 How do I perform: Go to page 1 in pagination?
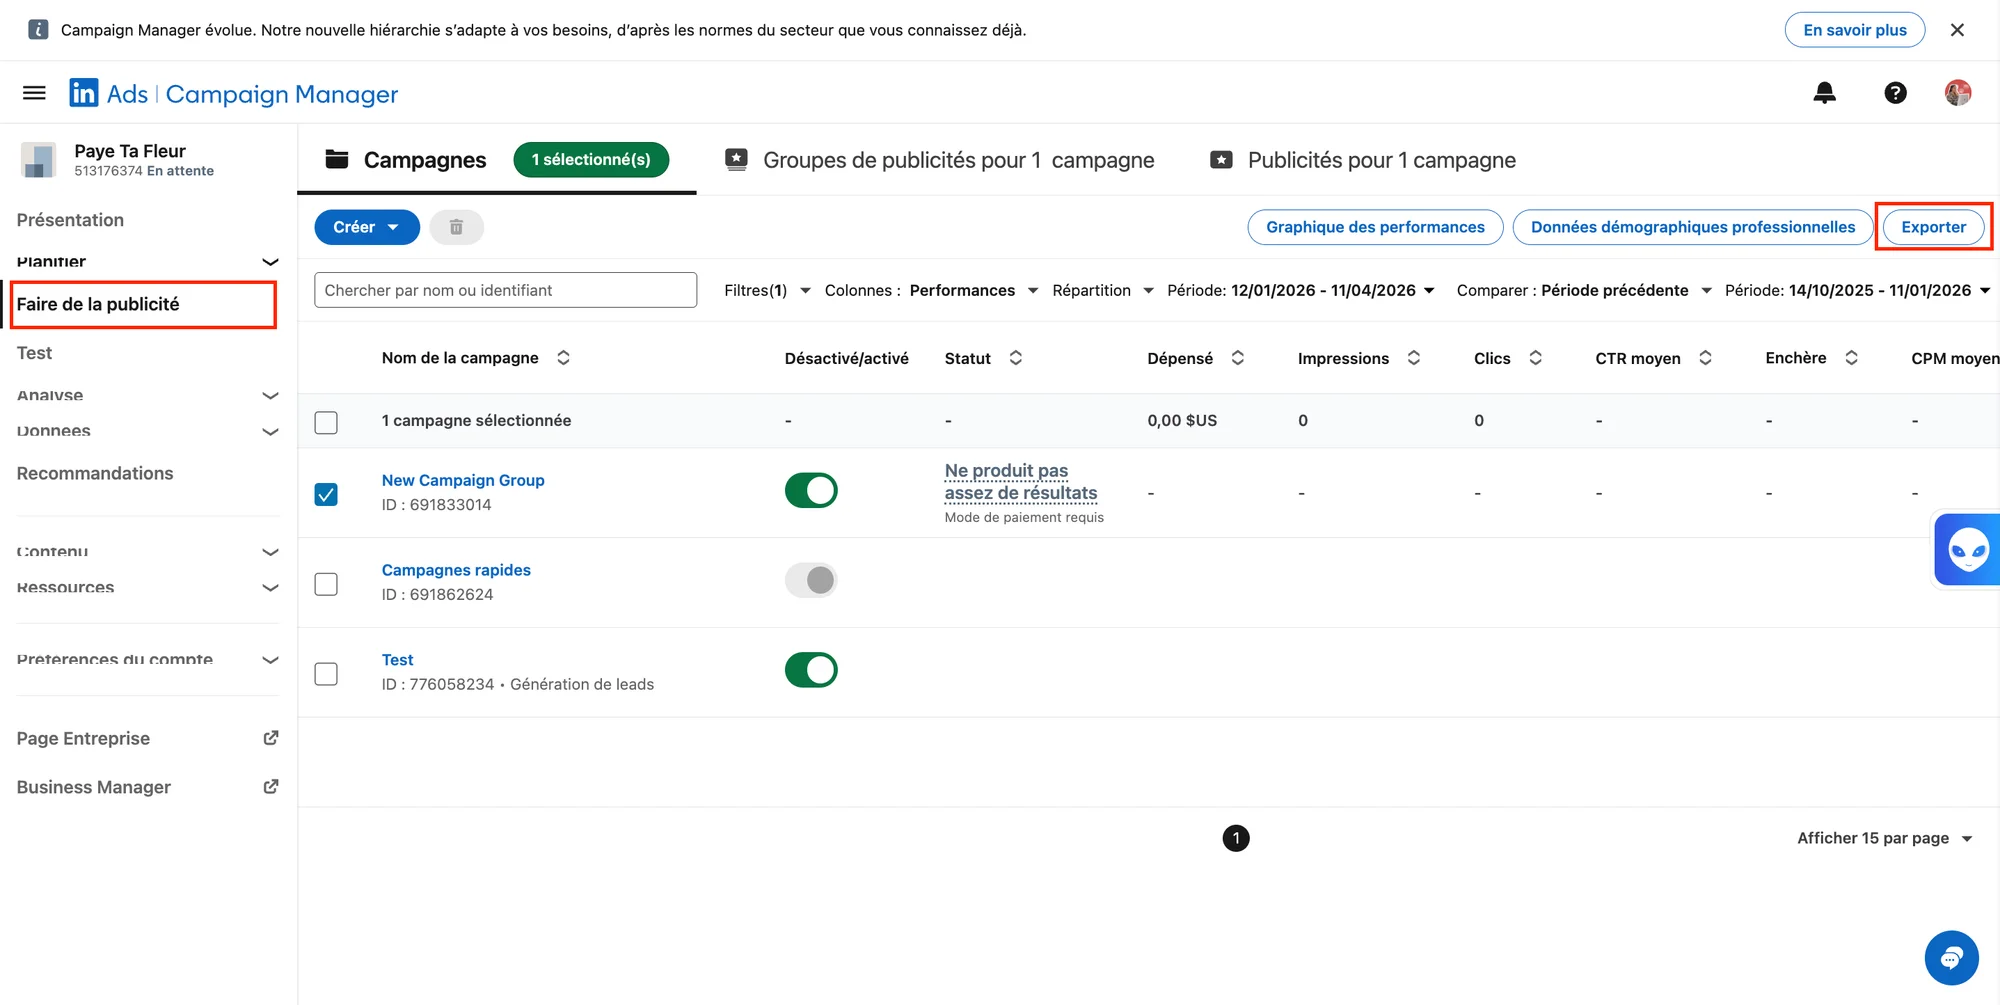click(1236, 838)
